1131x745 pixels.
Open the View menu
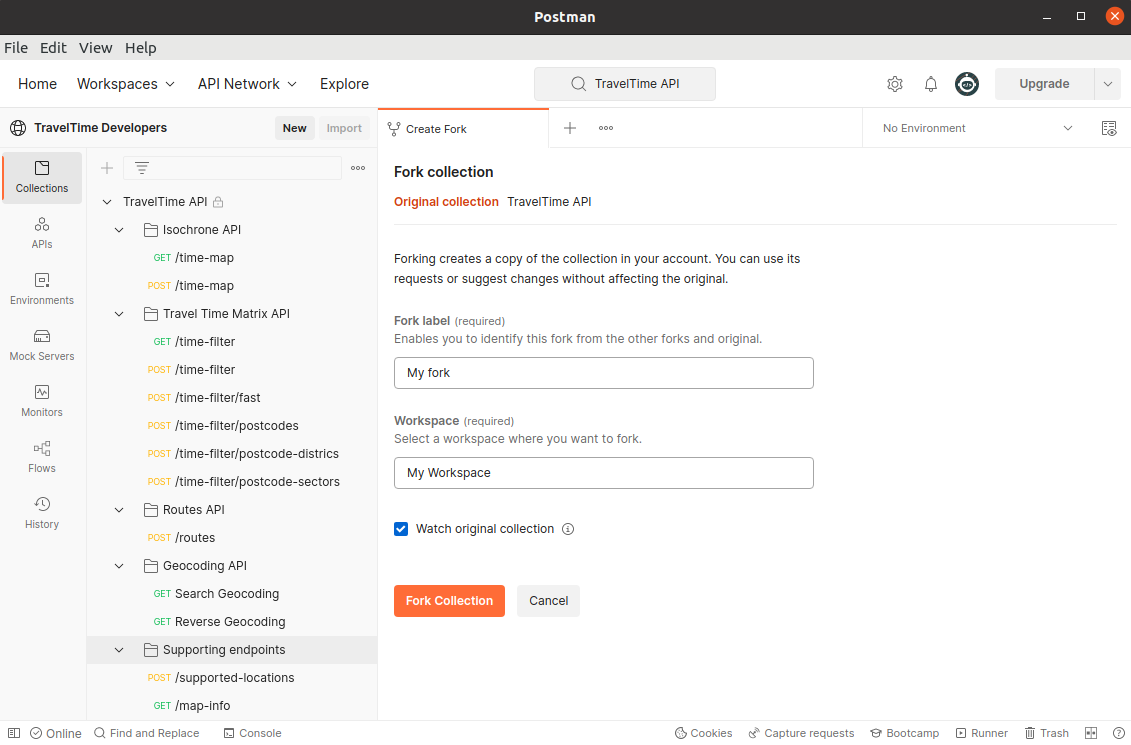click(x=95, y=47)
